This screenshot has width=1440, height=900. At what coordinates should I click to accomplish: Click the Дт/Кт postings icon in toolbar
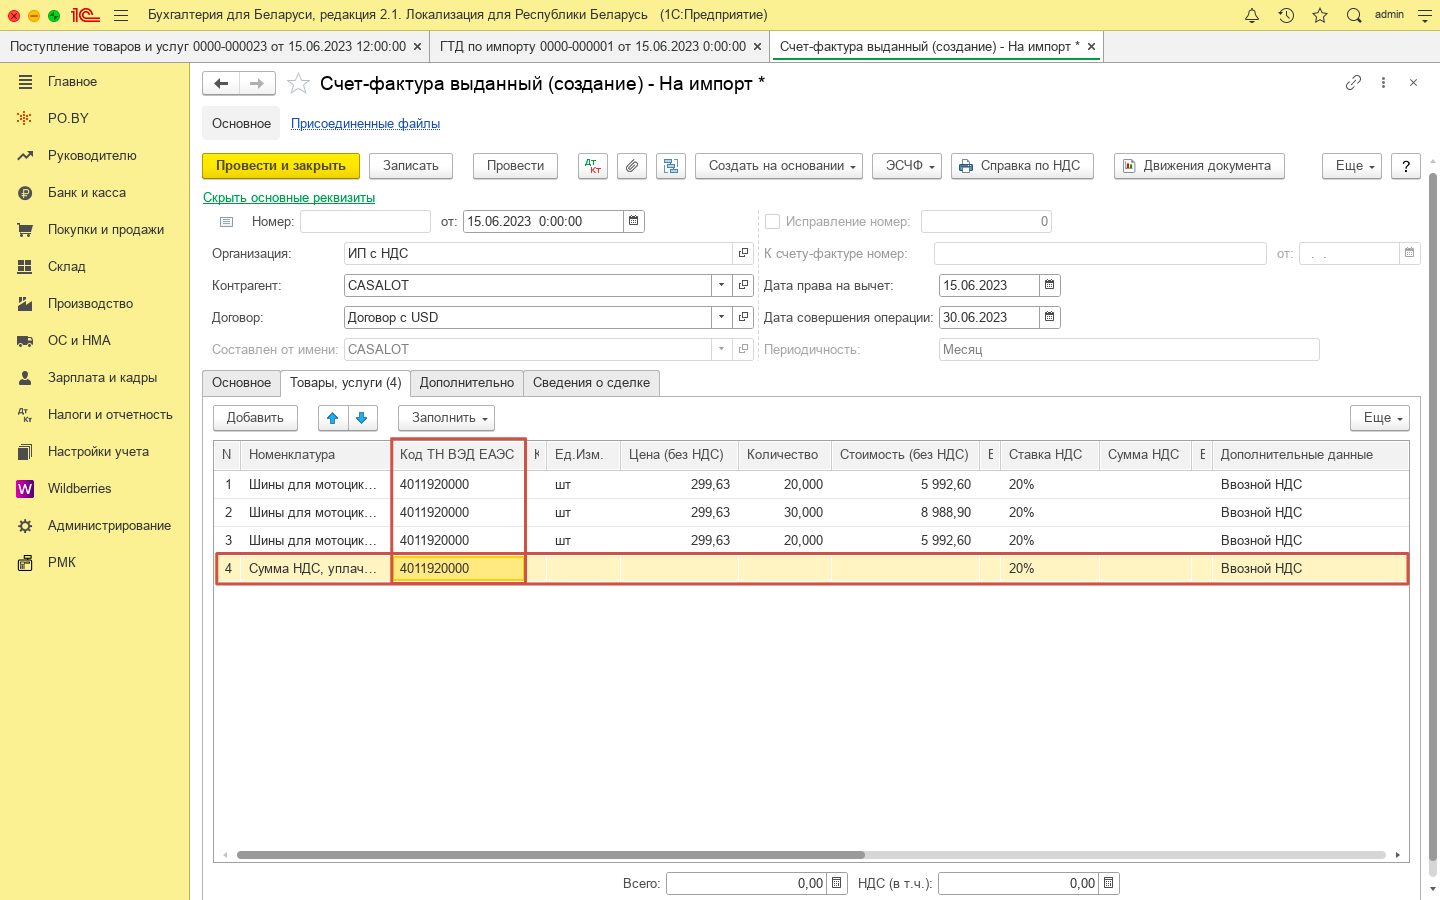pos(593,166)
